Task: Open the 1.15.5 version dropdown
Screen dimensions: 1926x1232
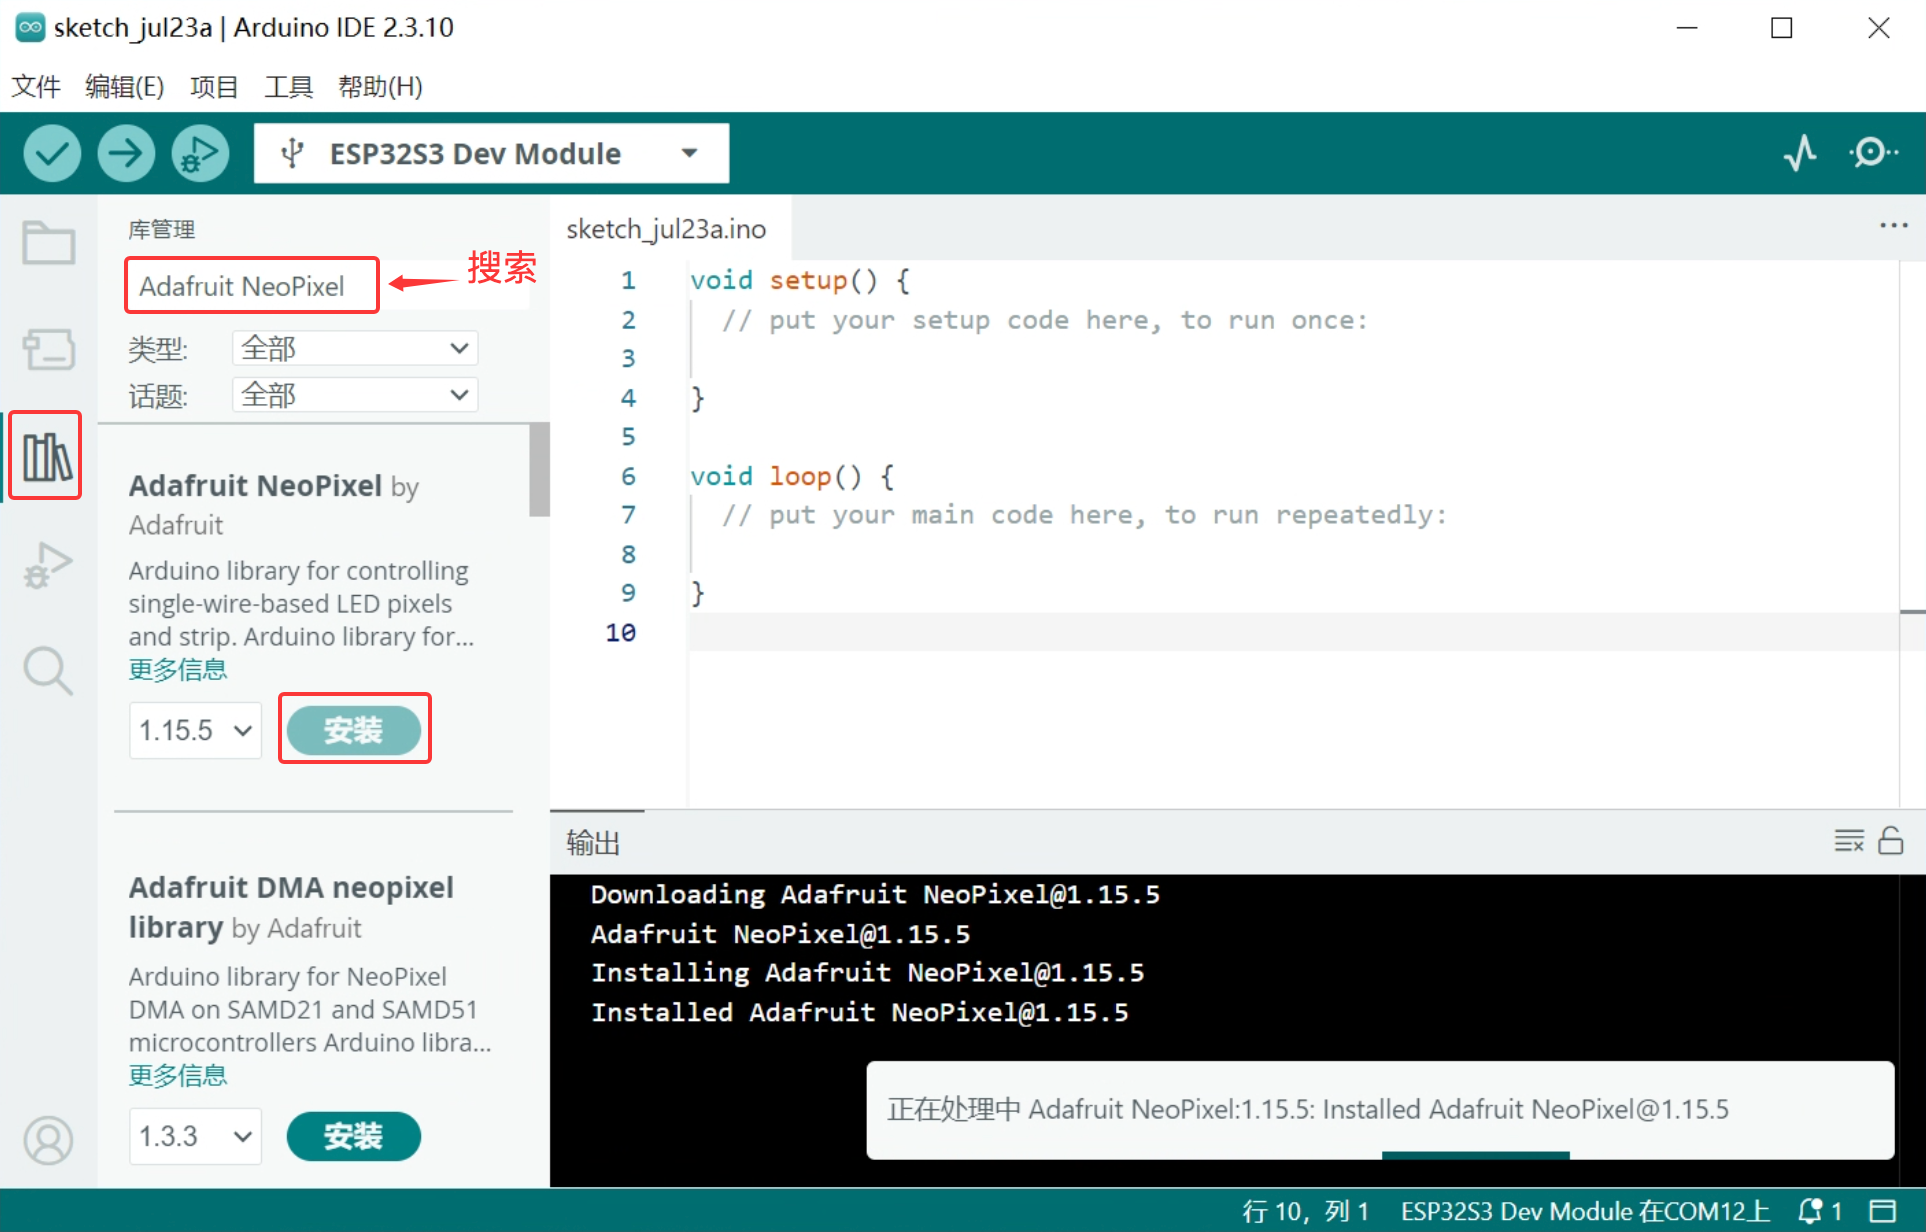Action: [x=195, y=730]
